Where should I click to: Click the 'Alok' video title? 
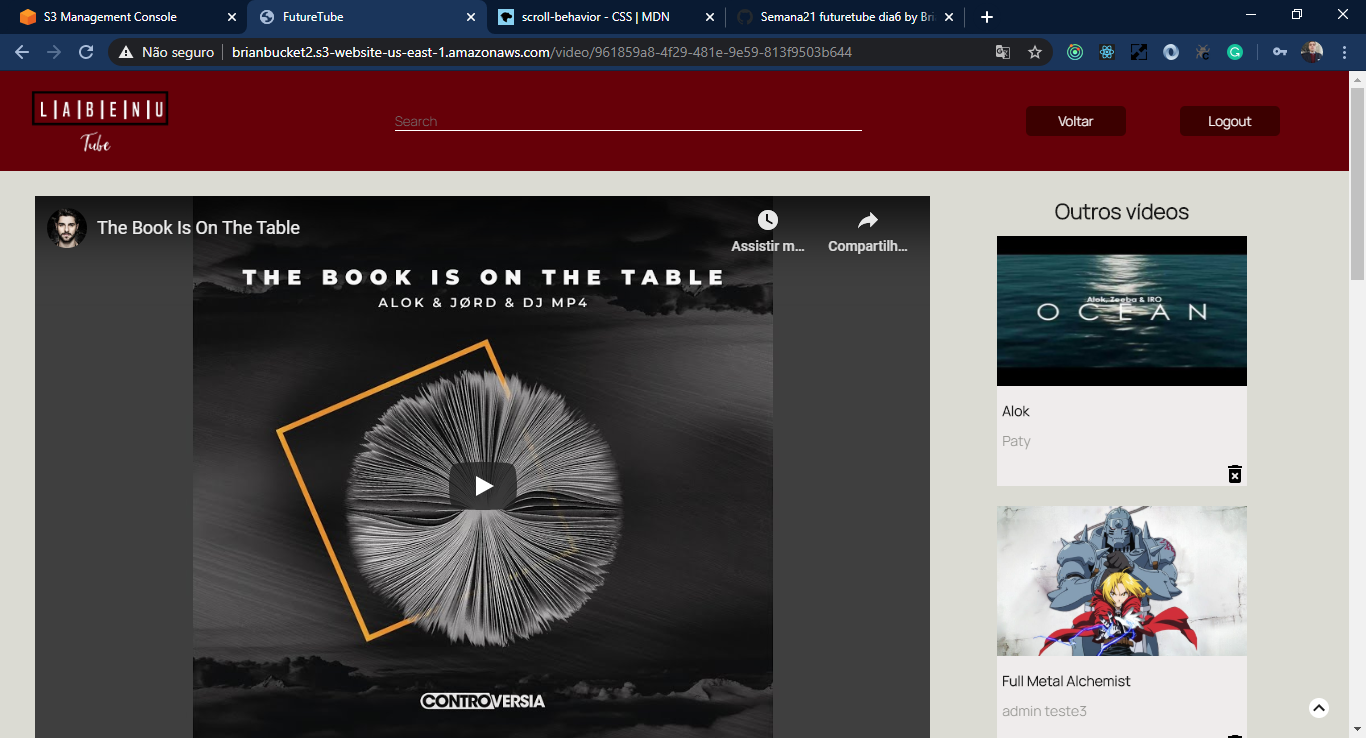[x=1016, y=411]
